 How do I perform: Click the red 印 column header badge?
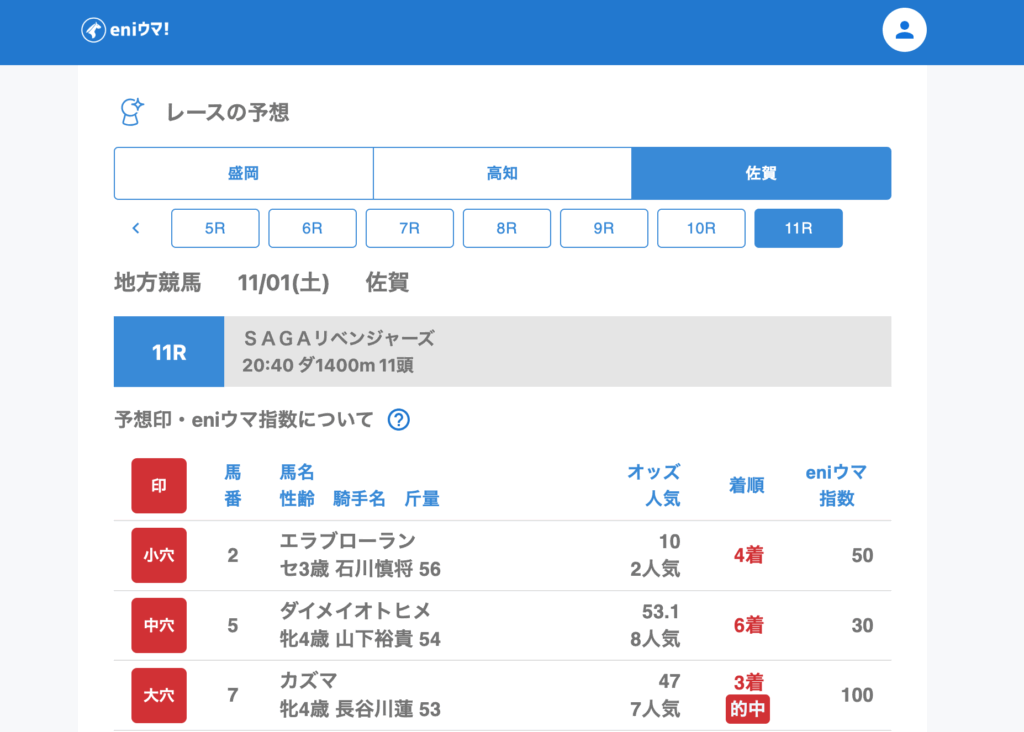[x=159, y=486]
